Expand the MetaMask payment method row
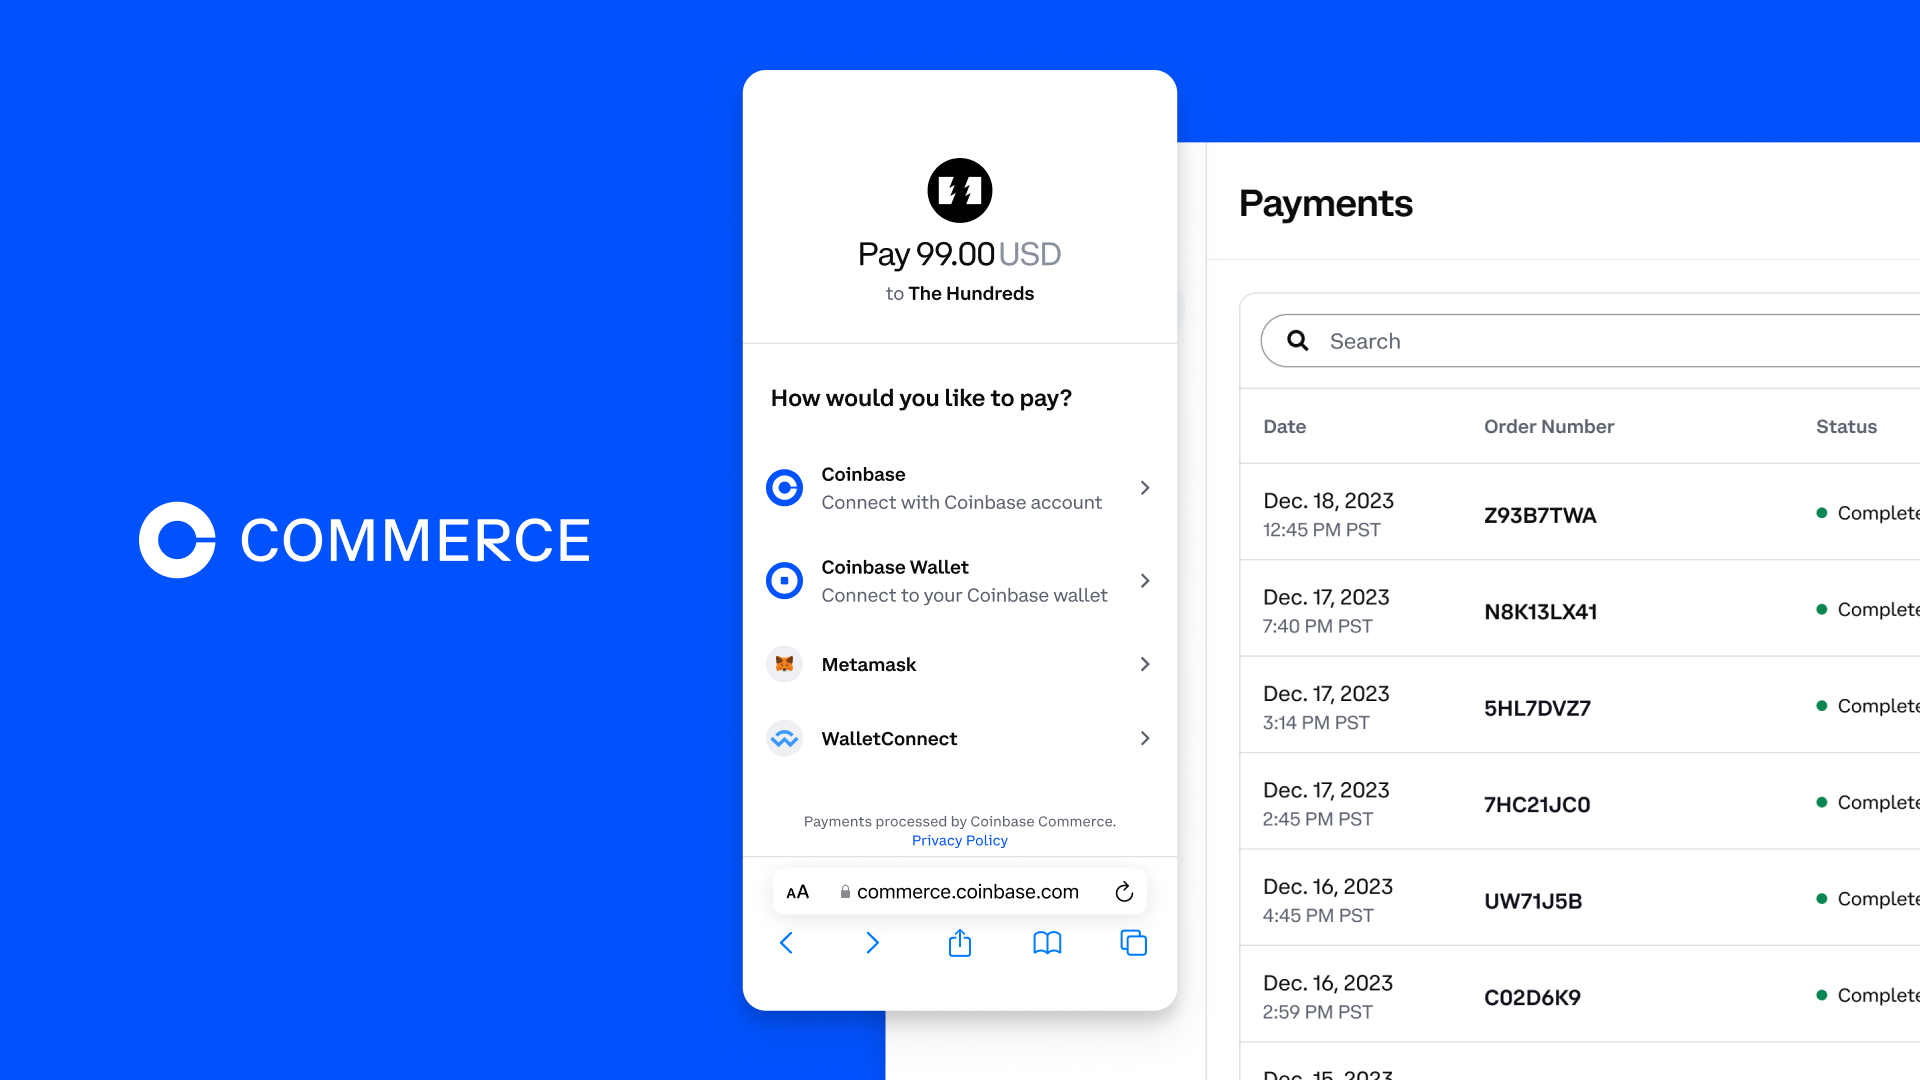1920x1080 pixels. point(960,663)
